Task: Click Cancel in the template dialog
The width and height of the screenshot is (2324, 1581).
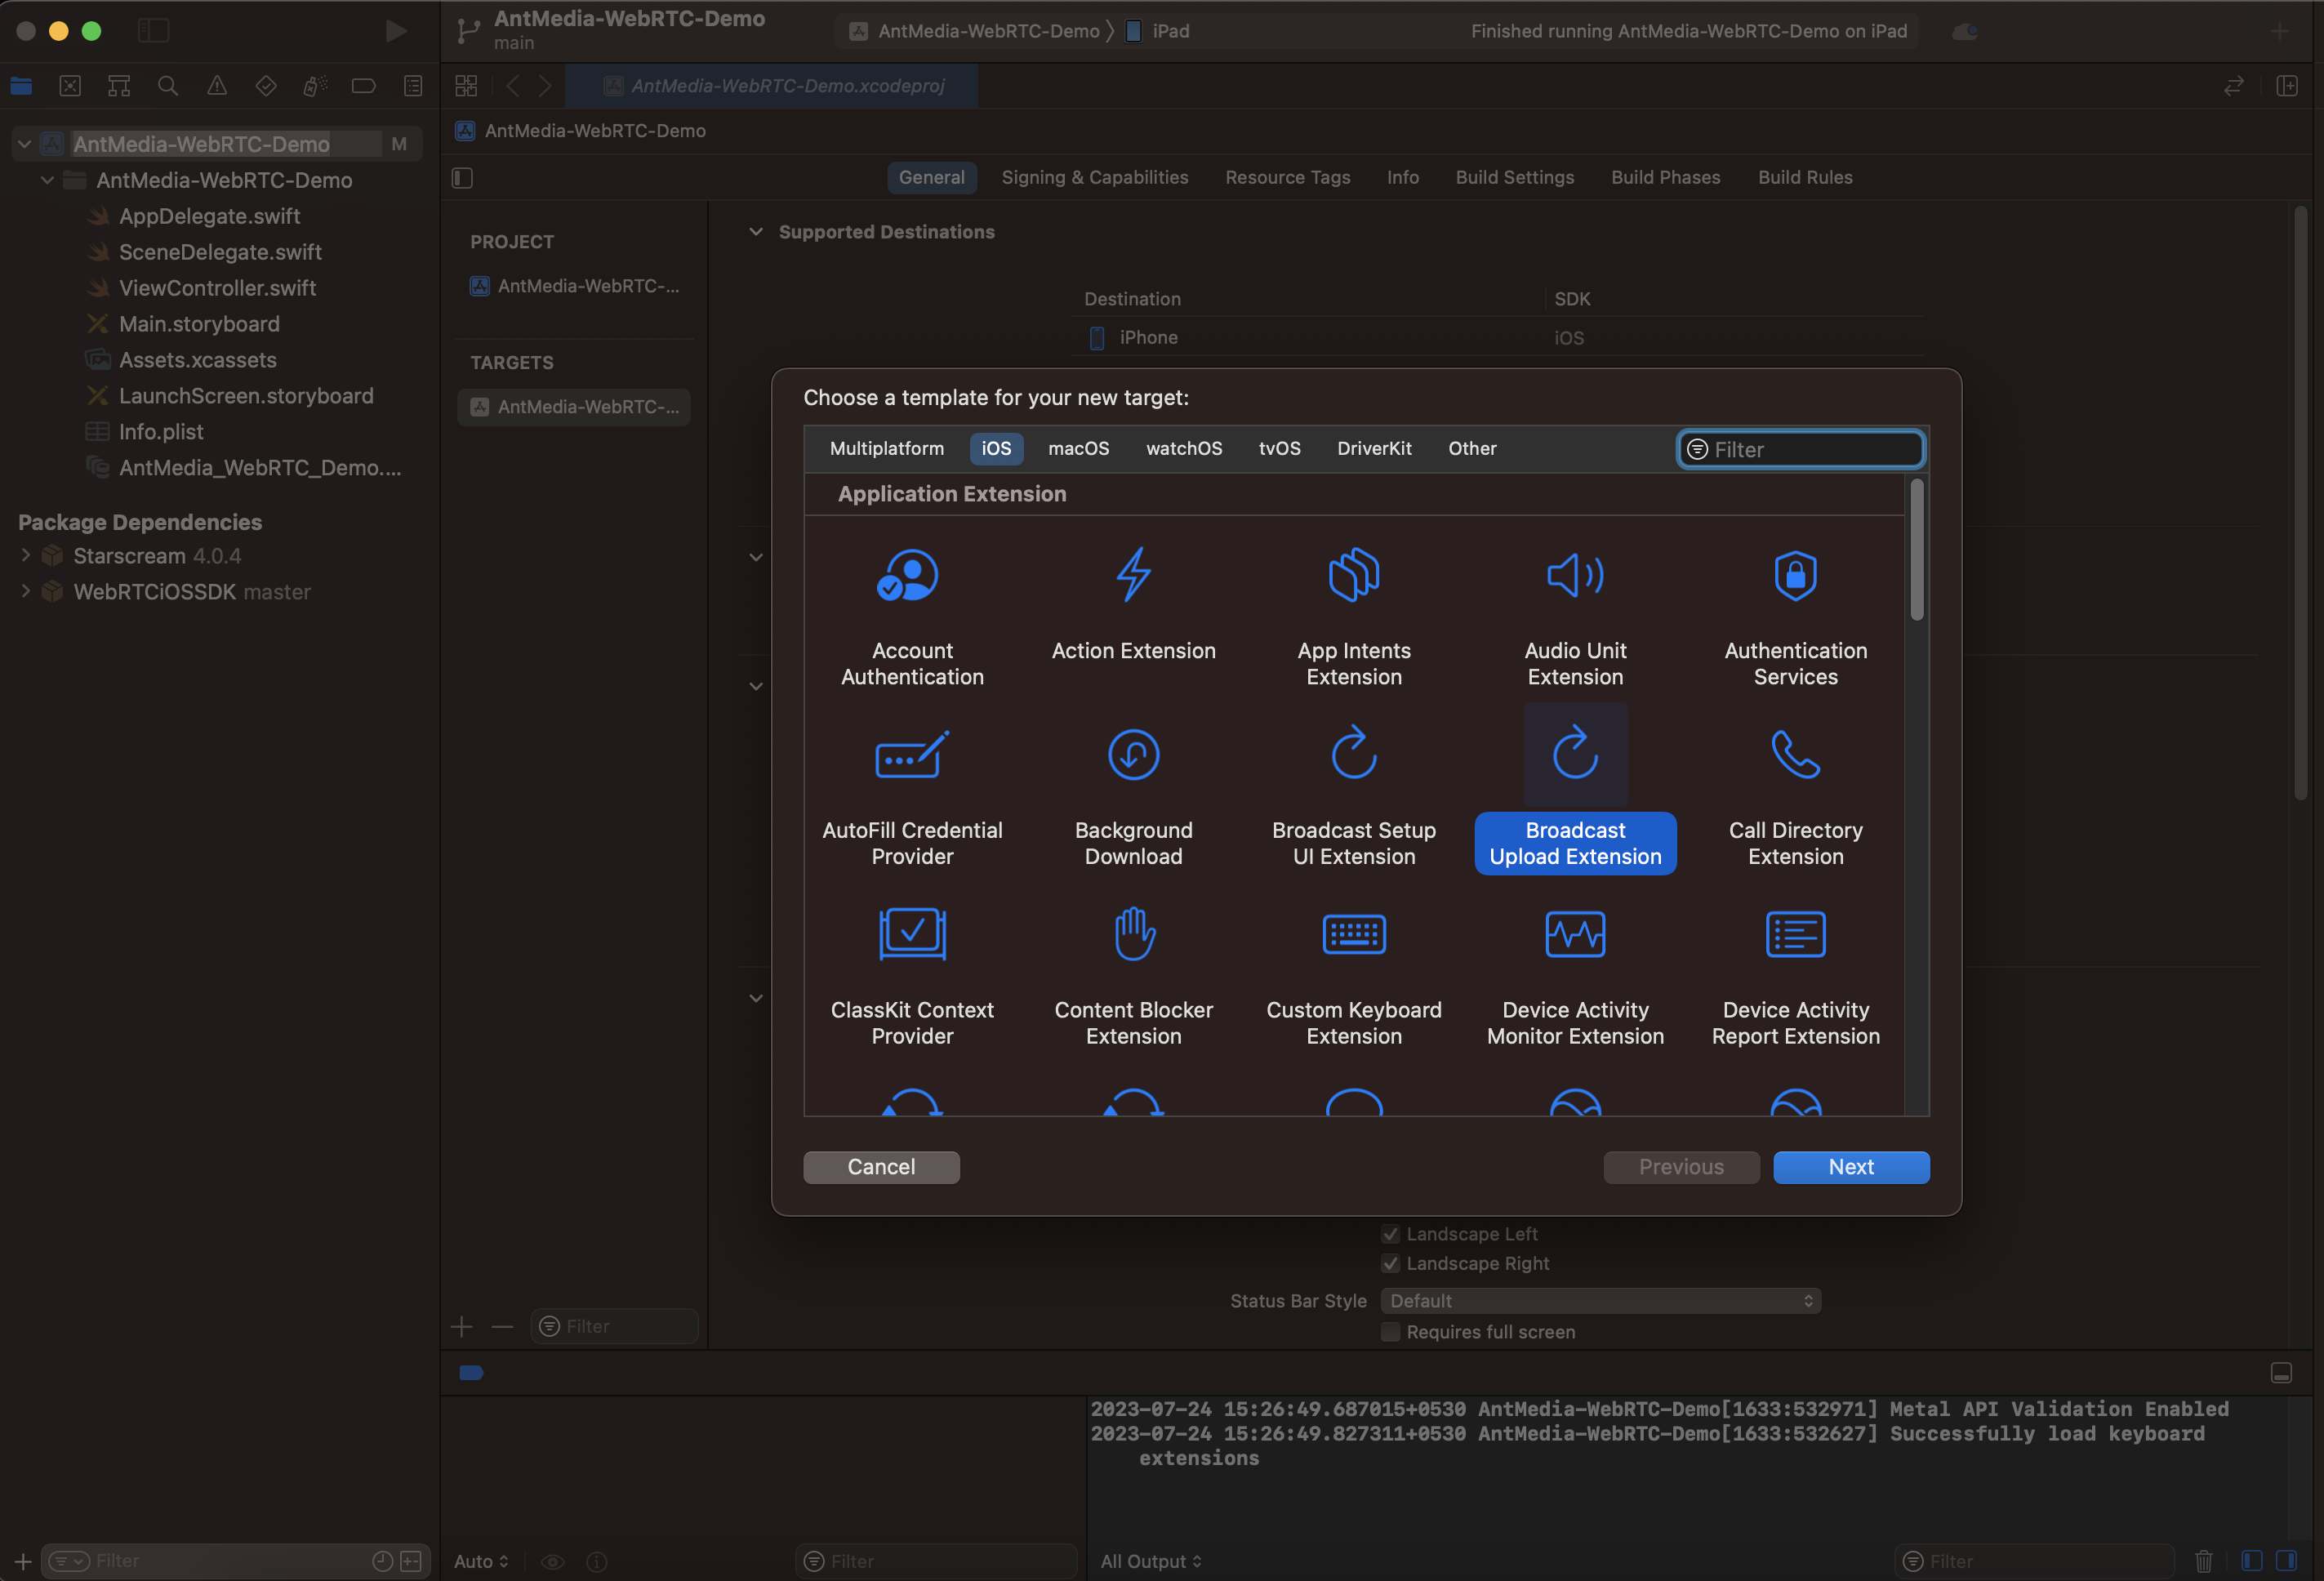Action: click(x=881, y=1167)
